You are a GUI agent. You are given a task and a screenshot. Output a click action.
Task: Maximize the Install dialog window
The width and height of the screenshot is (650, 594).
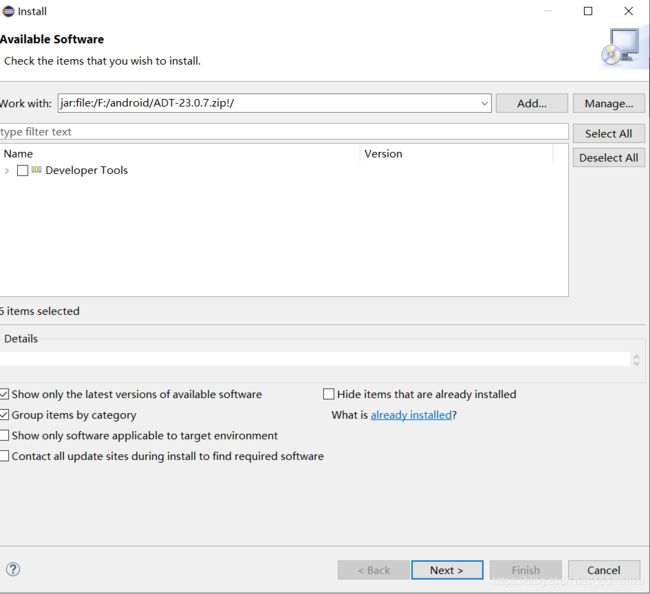588,11
